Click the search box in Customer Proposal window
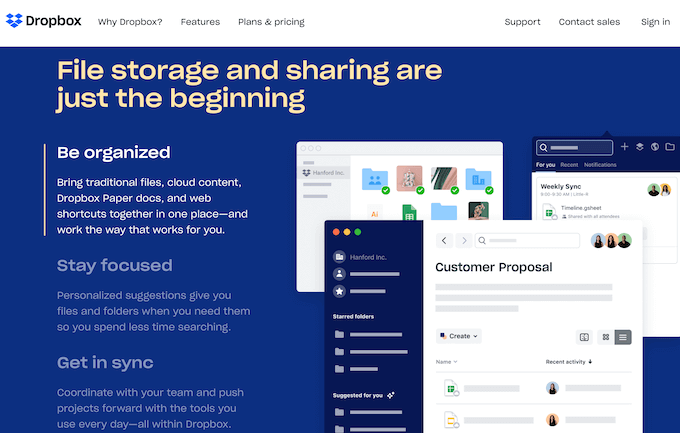 tap(527, 240)
